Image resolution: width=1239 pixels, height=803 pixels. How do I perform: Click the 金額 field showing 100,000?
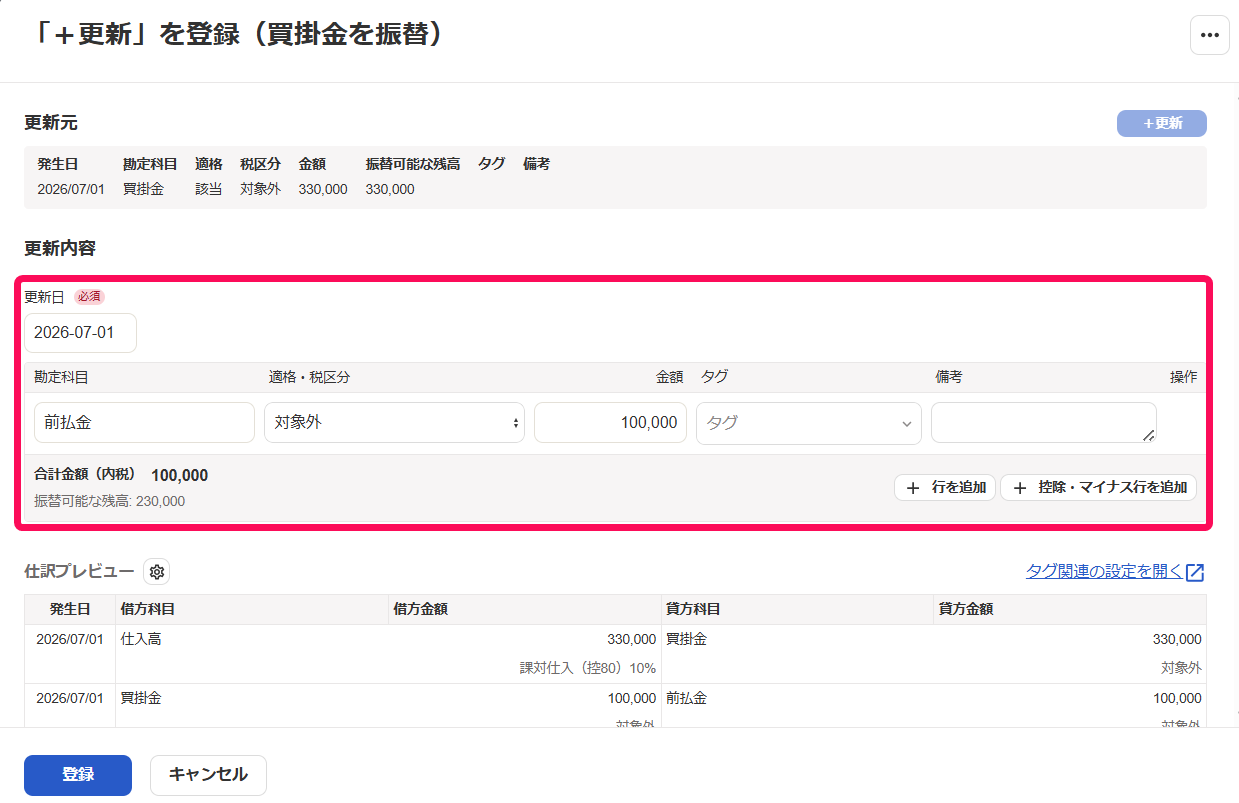610,423
